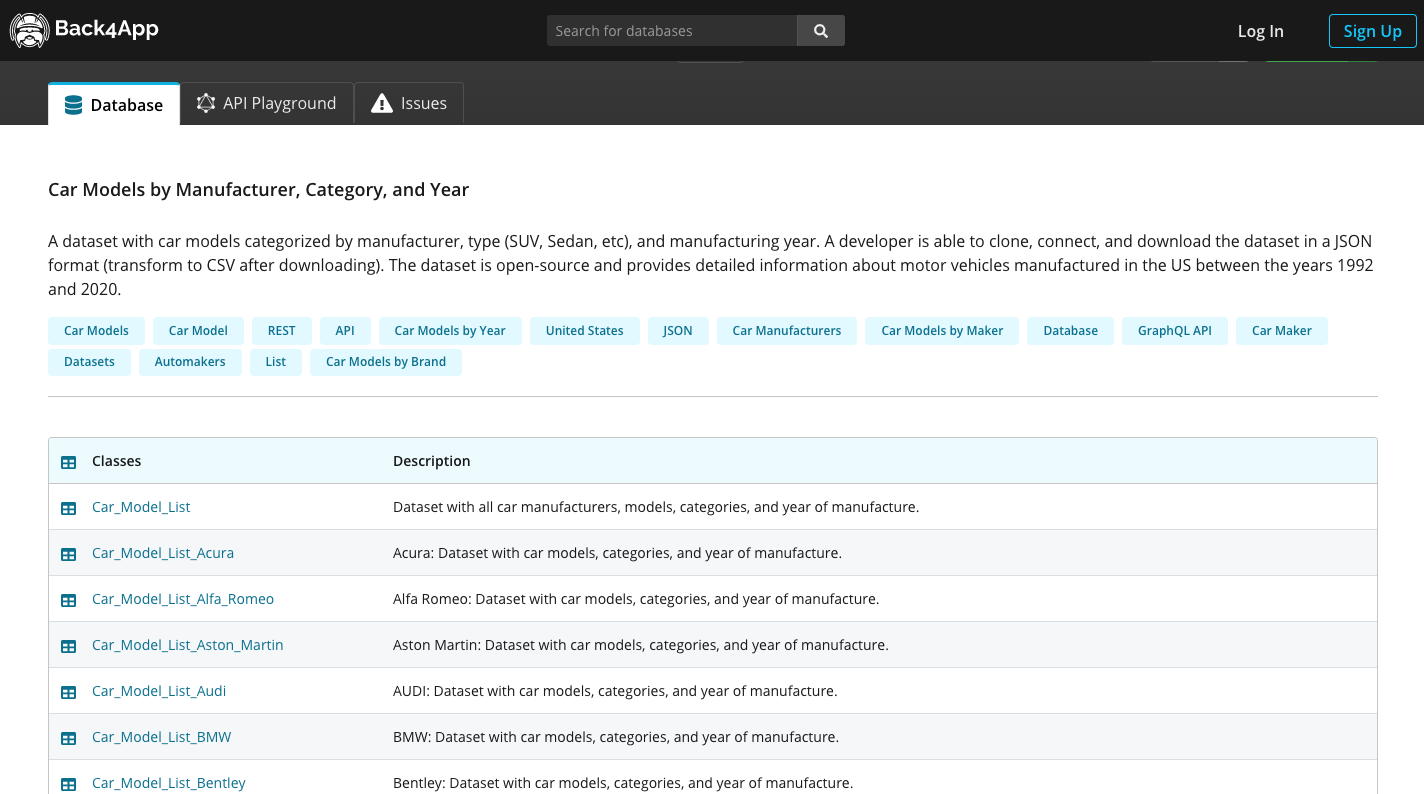Click the Description column header
The image size is (1424, 794).
431,461
